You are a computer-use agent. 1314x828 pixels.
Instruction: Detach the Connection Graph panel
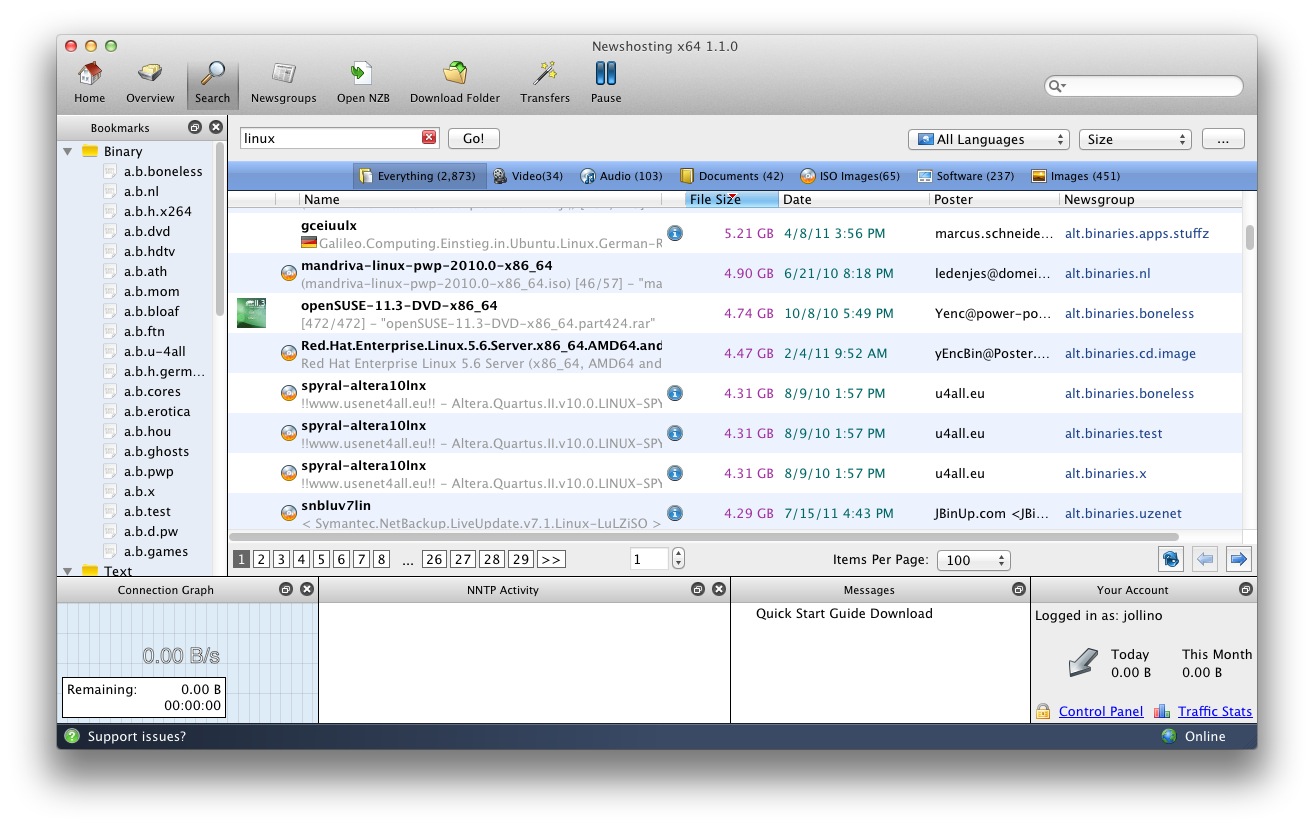coord(286,590)
